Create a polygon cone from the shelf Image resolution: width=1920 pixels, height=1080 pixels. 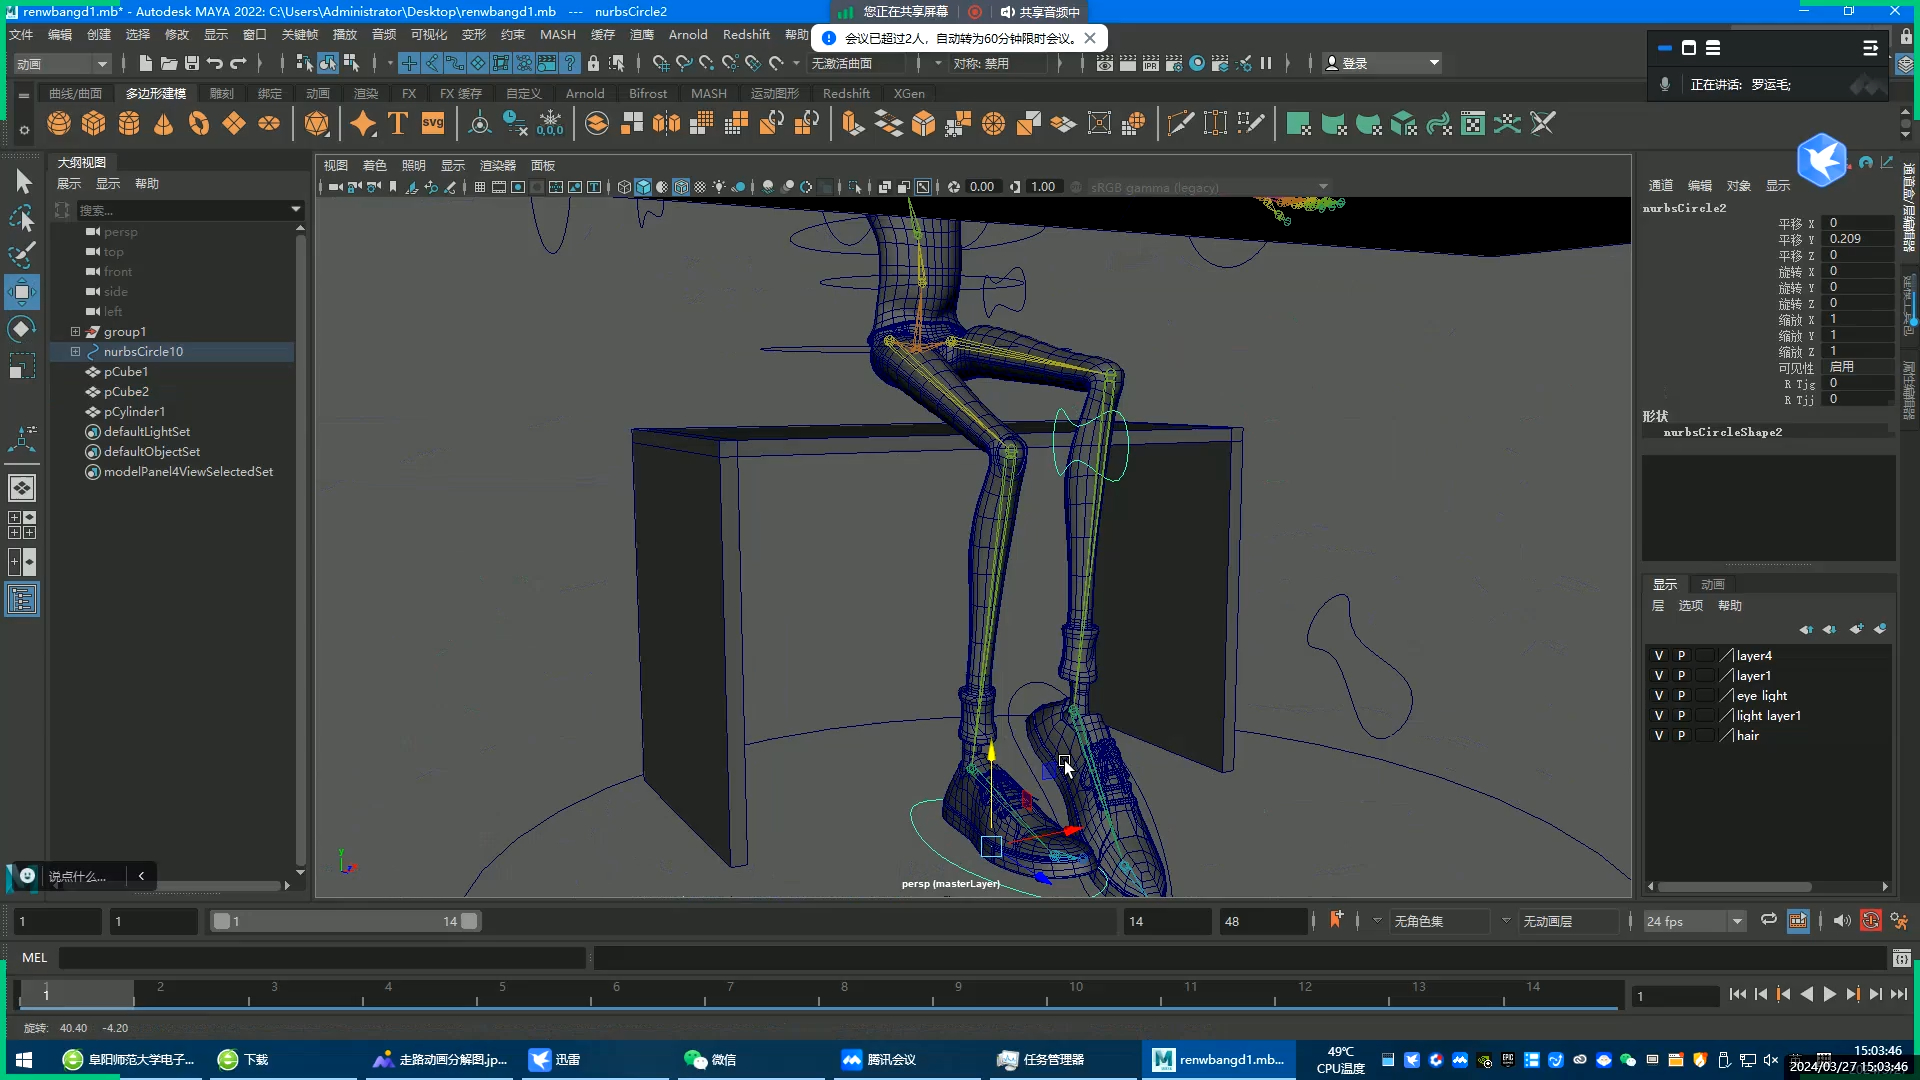[164, 123]
